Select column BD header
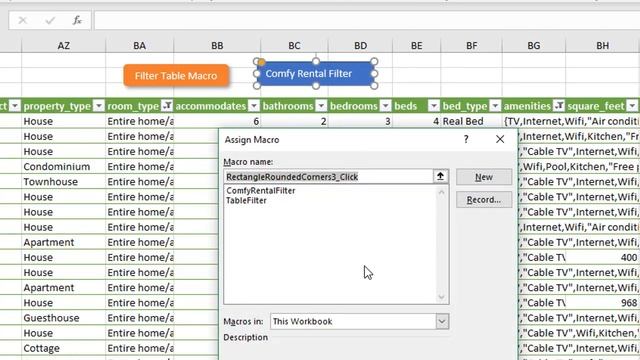Image resolution: width=640 pixels, height=360 pixels. tap(360, 46)
